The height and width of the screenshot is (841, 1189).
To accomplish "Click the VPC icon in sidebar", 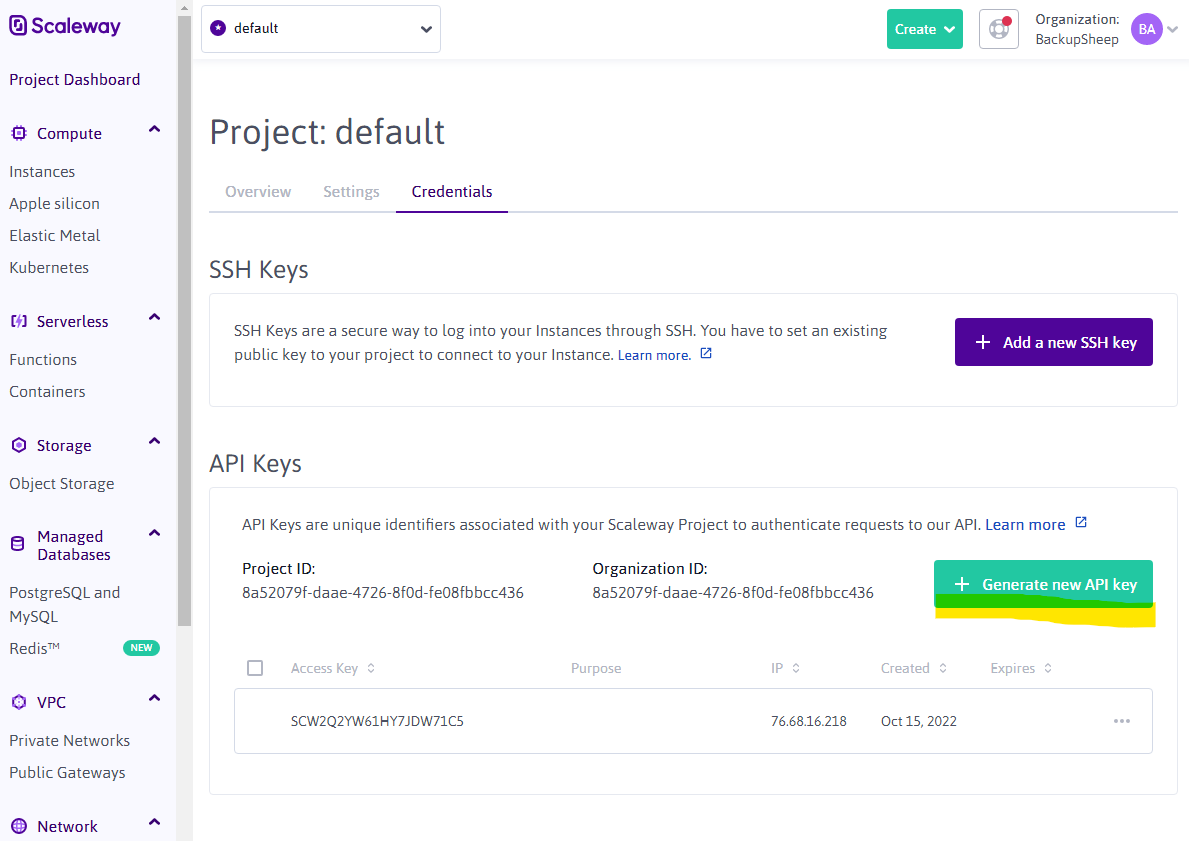I will point(19,702).
